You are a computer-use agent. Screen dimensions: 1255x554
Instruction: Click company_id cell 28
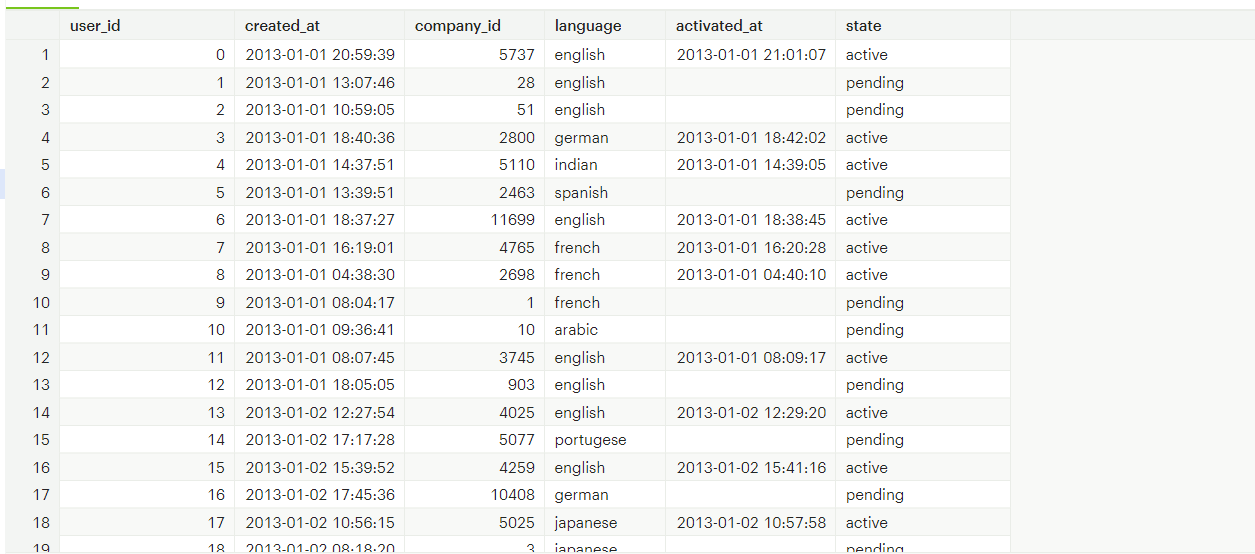click(475, 82)
